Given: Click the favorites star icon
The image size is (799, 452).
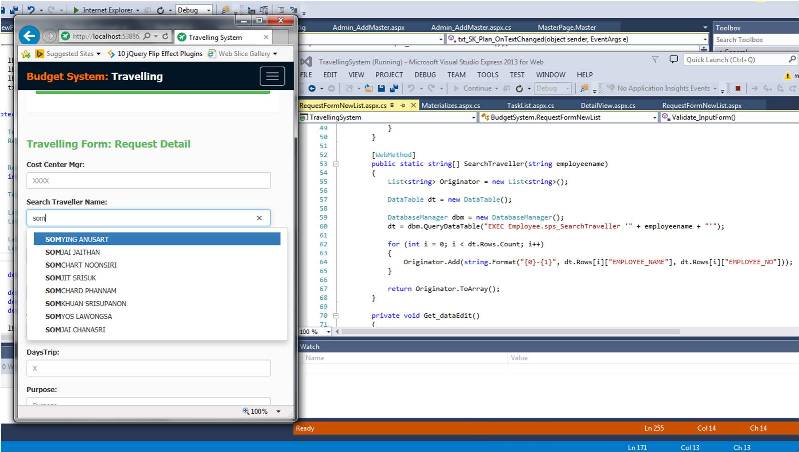Looking at the screenshot, I should tap(25, 53).
